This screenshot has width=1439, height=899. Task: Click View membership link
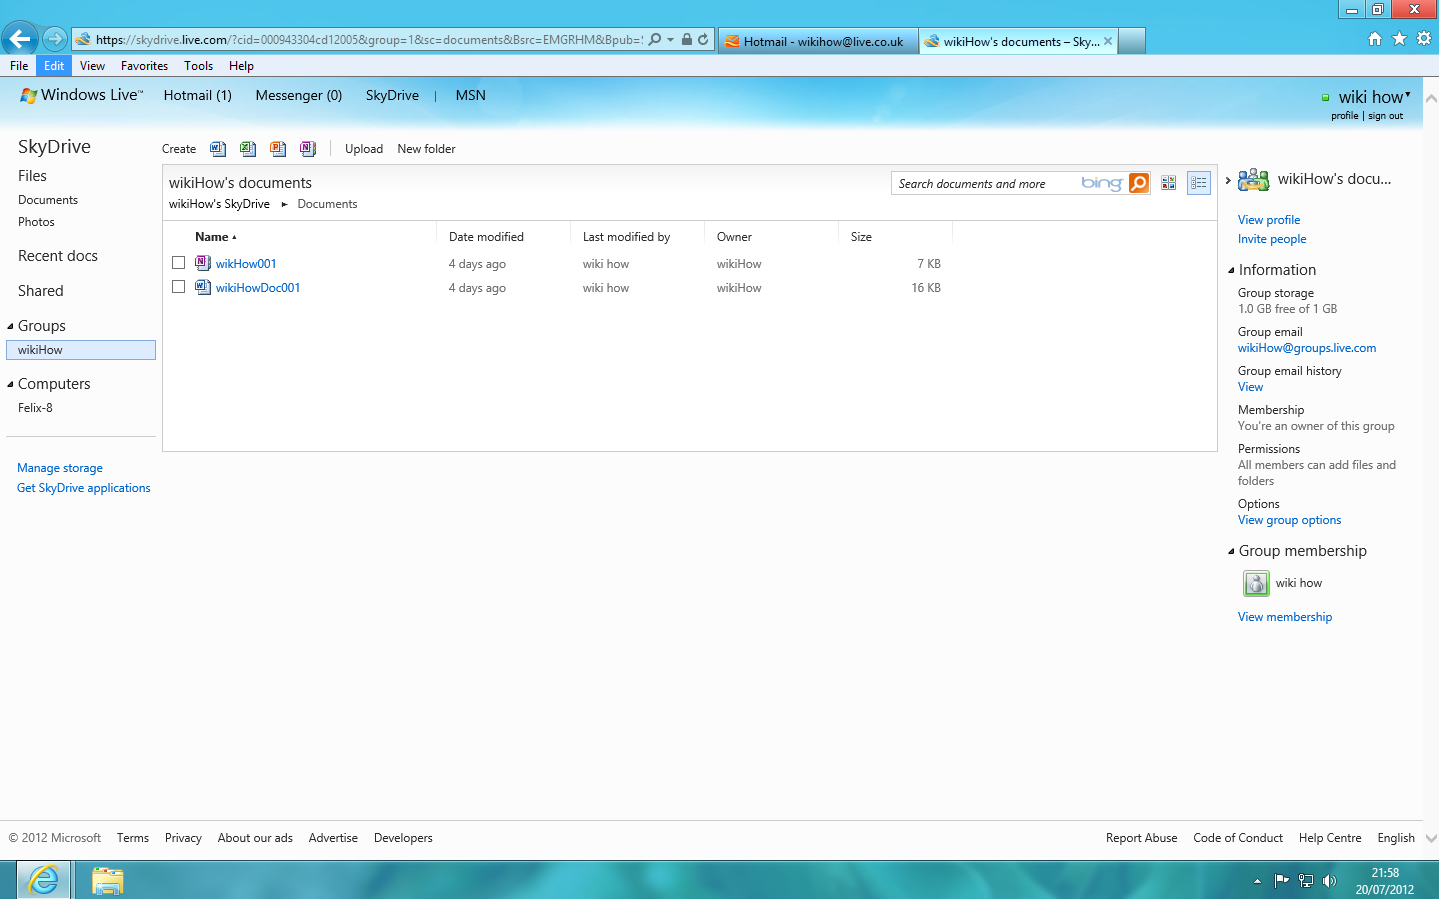1285,617
